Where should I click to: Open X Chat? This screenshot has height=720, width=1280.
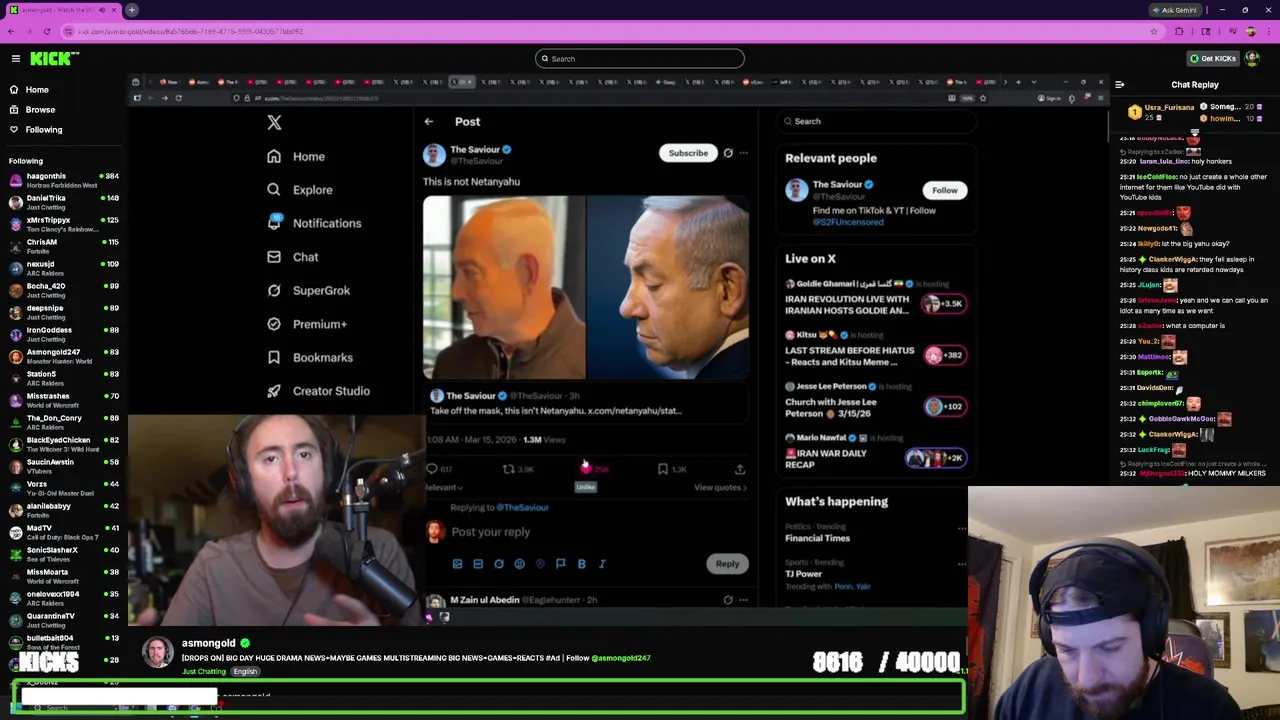pyautogui.click(x=292, y=257)
